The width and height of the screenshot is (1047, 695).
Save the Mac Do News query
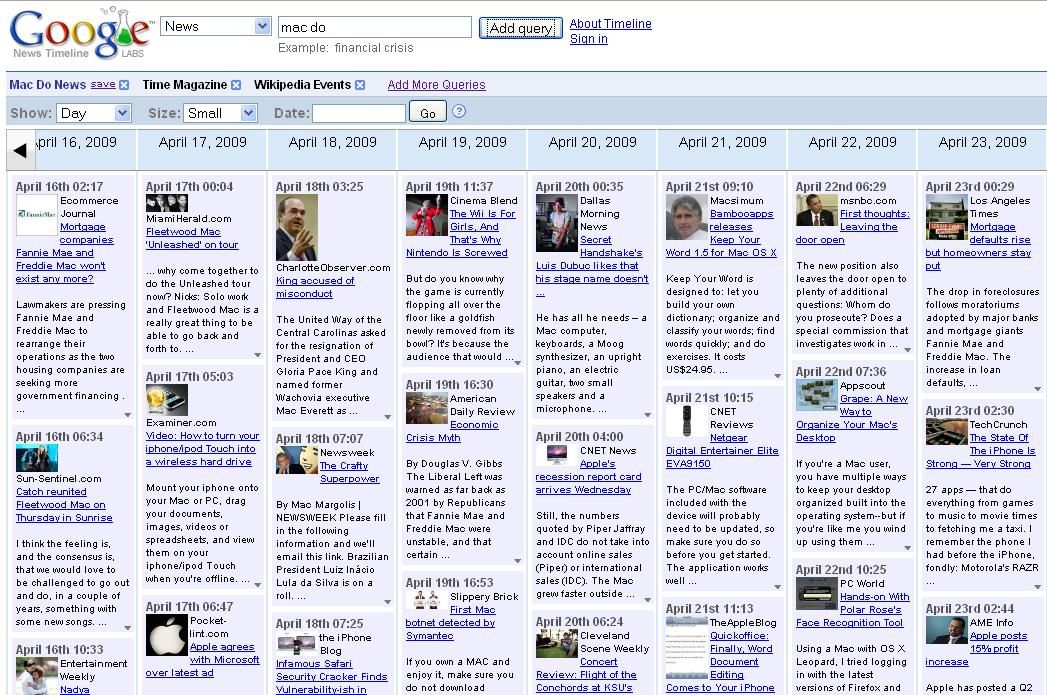click(x=103, y=84)
